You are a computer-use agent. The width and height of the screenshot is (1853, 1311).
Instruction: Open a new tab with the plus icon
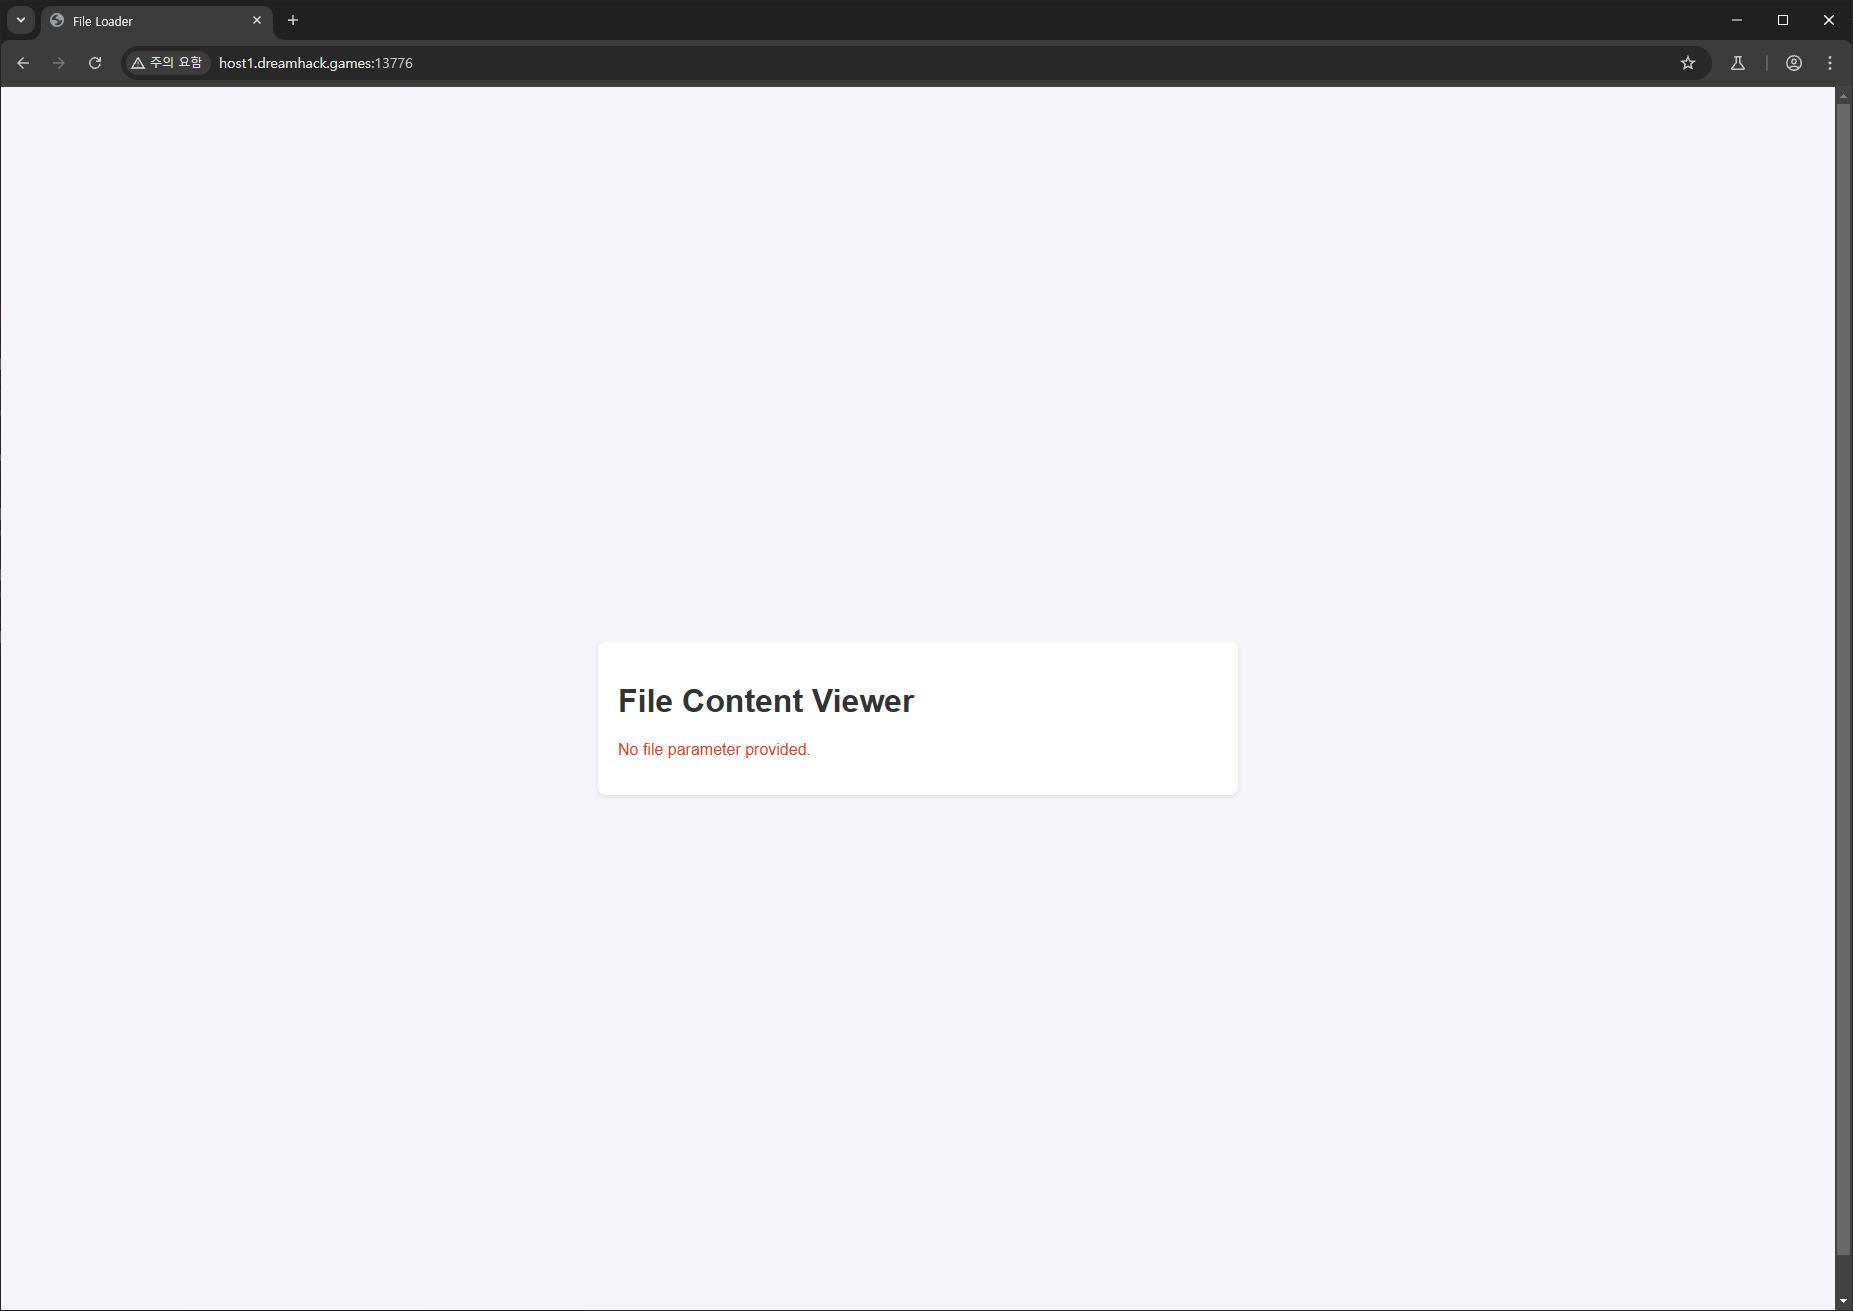point(292,20)
